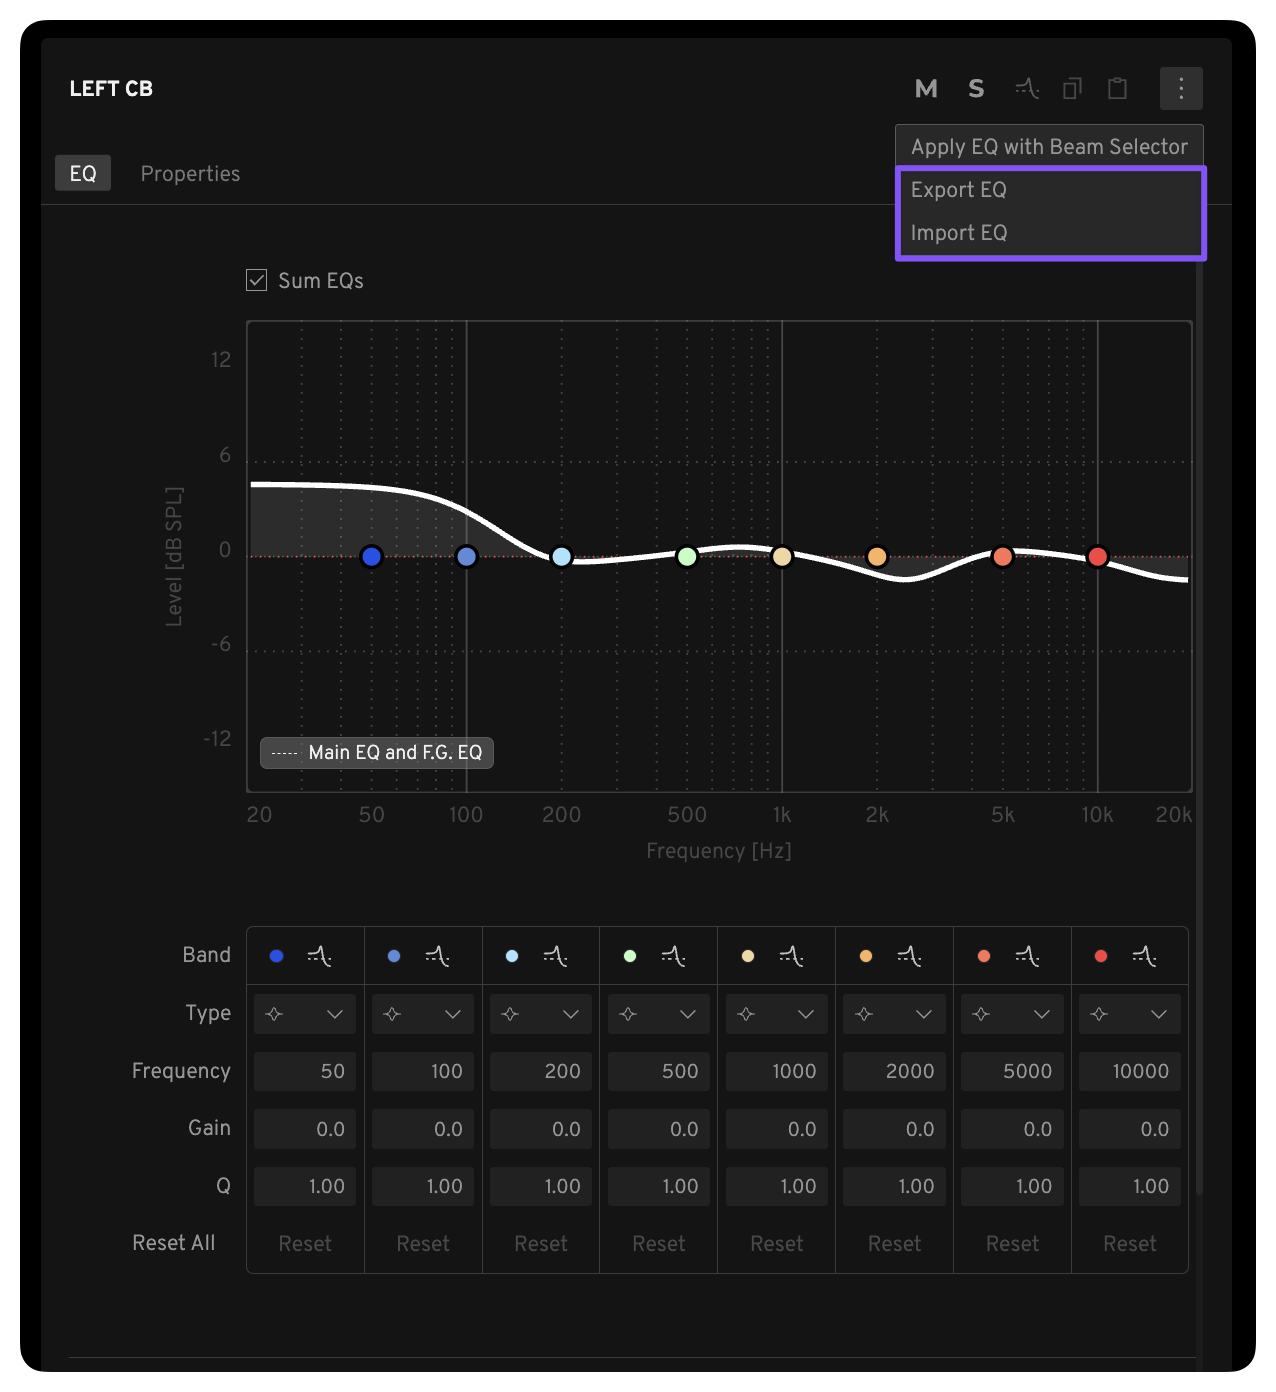This screenshot has width=1276, height=1392.
Task: Click bypass icon for the 50 Hz band
Action: pos(320,957)
